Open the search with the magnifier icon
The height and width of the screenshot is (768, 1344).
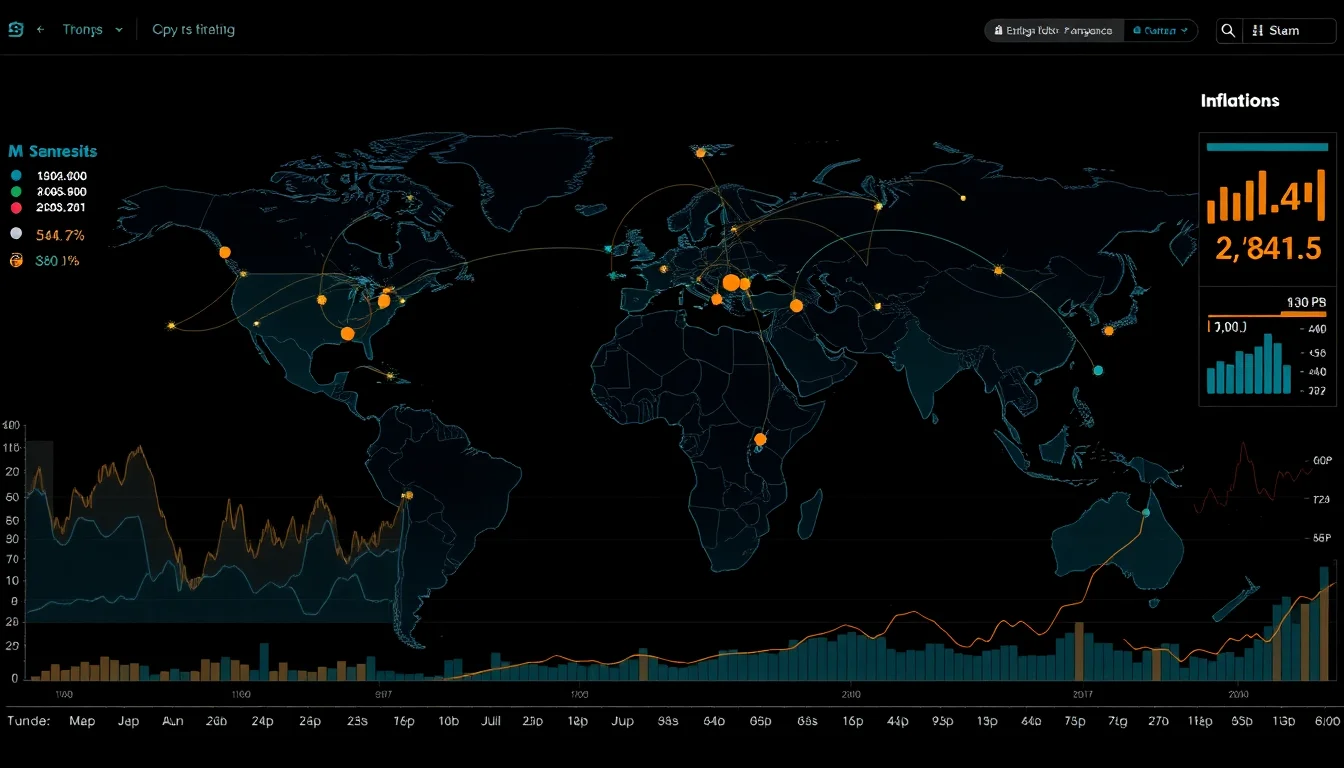(x=1228, y=30)
